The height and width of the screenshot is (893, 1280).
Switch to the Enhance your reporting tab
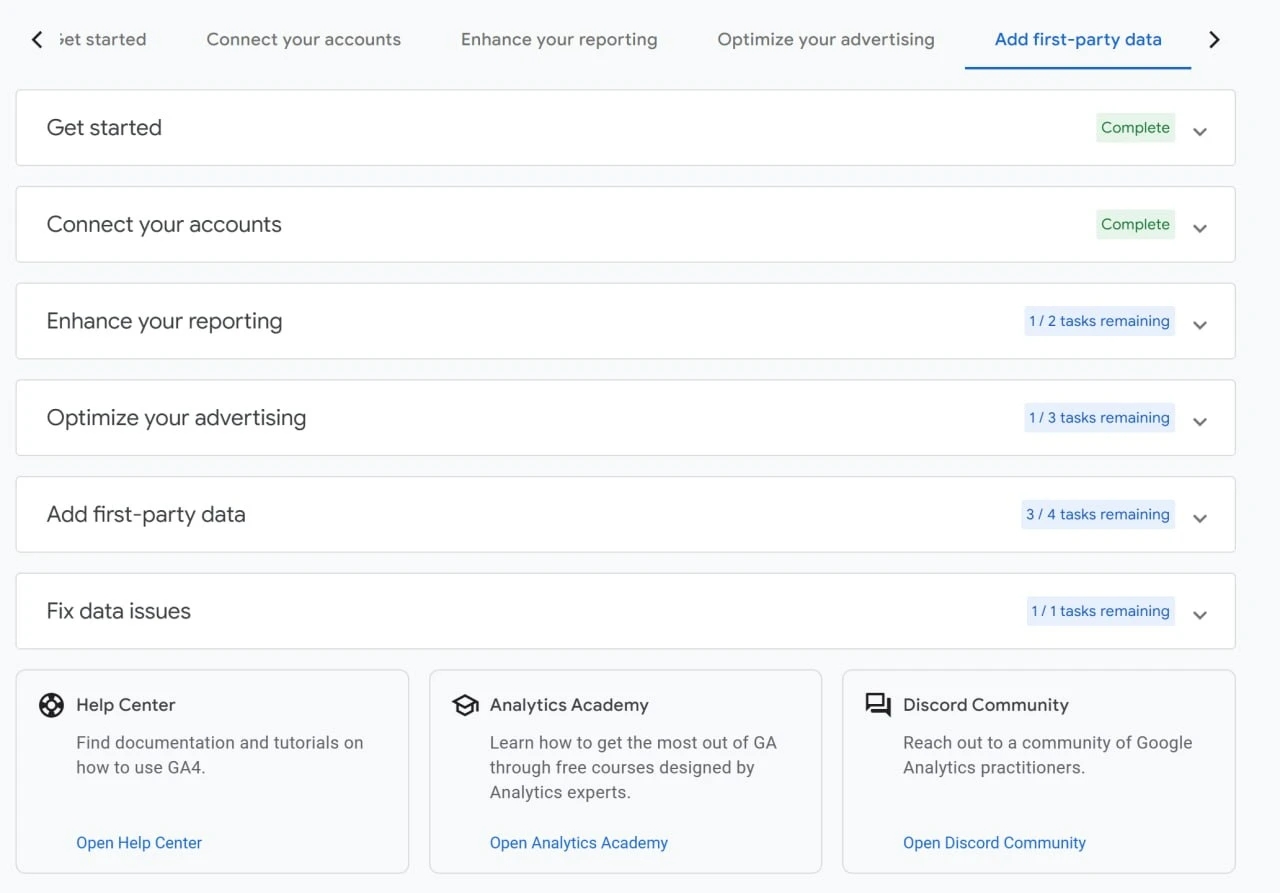(x=558, y=39)
